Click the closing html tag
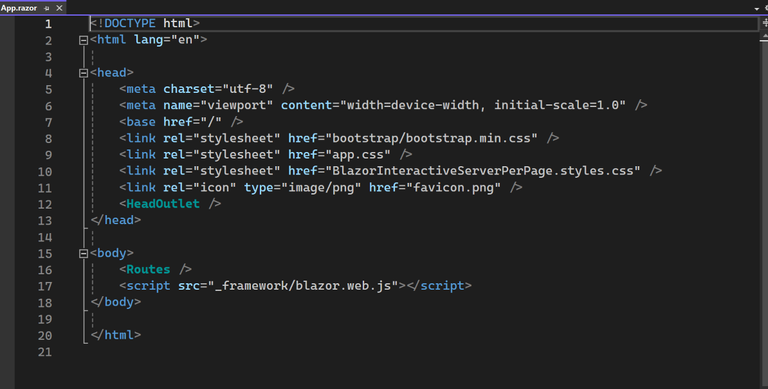 coord(116,335)
